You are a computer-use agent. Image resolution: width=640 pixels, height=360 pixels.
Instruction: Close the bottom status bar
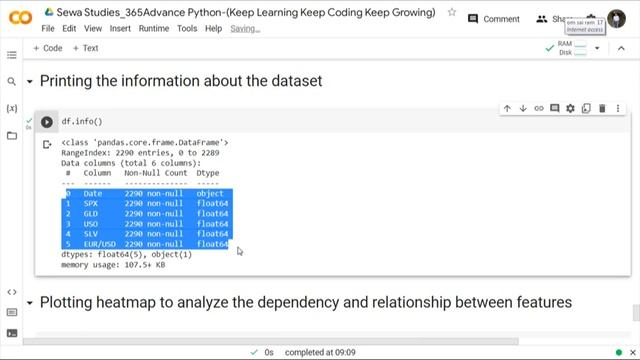coord(633,352)
